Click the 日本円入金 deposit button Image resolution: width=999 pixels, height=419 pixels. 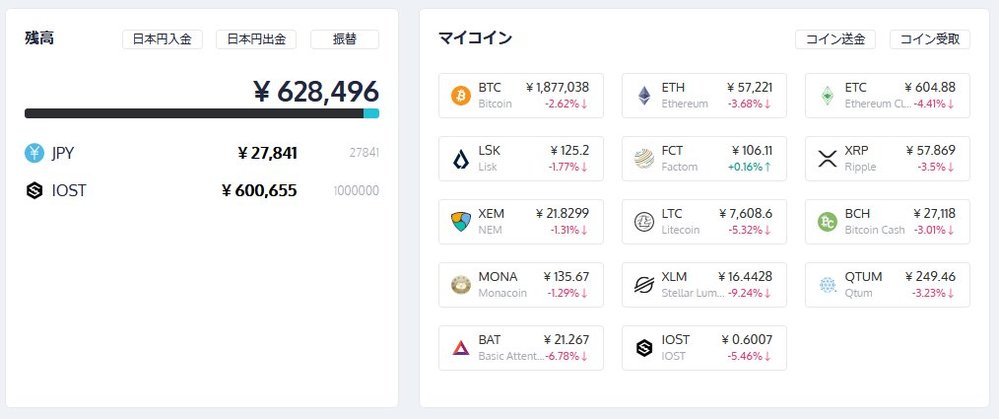[x=162, y=39]
